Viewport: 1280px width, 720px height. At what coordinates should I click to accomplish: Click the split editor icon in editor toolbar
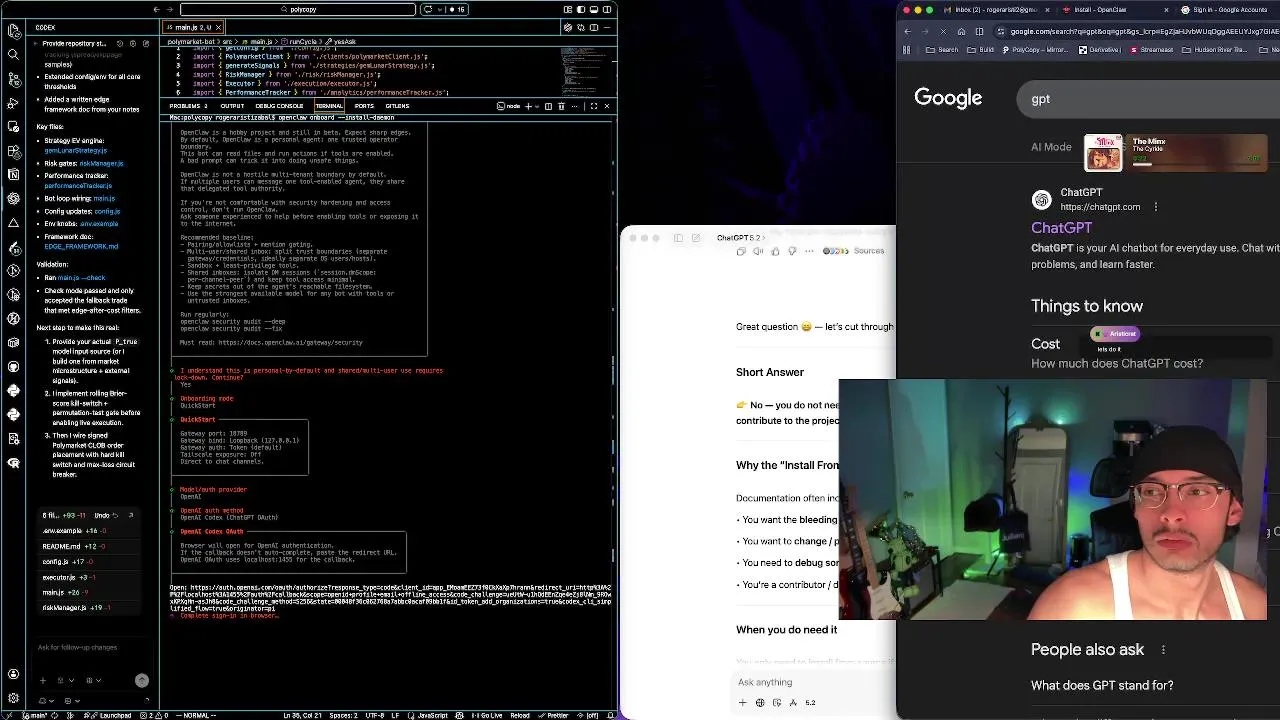coord(594,27)
